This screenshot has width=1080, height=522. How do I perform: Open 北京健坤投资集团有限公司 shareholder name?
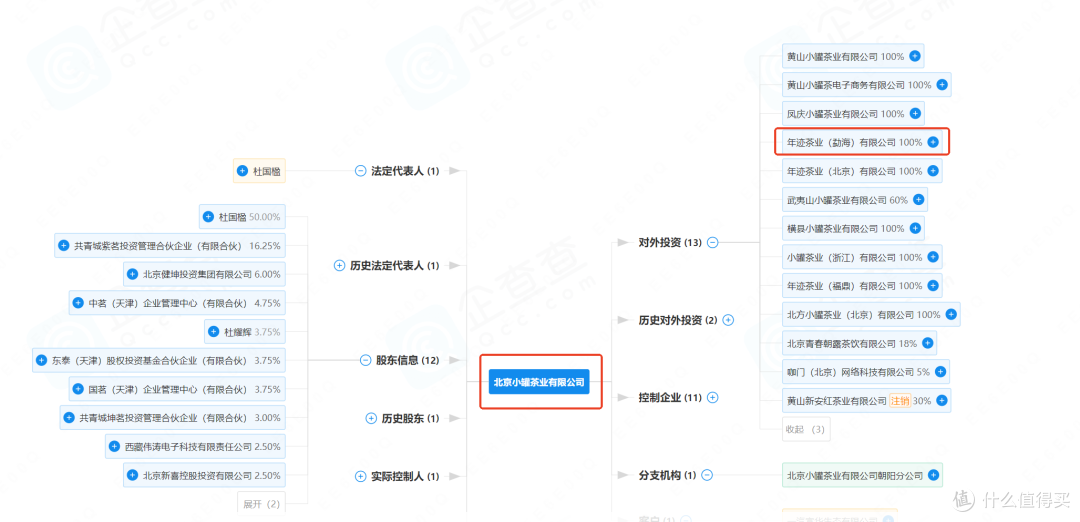tap(198, 274)
